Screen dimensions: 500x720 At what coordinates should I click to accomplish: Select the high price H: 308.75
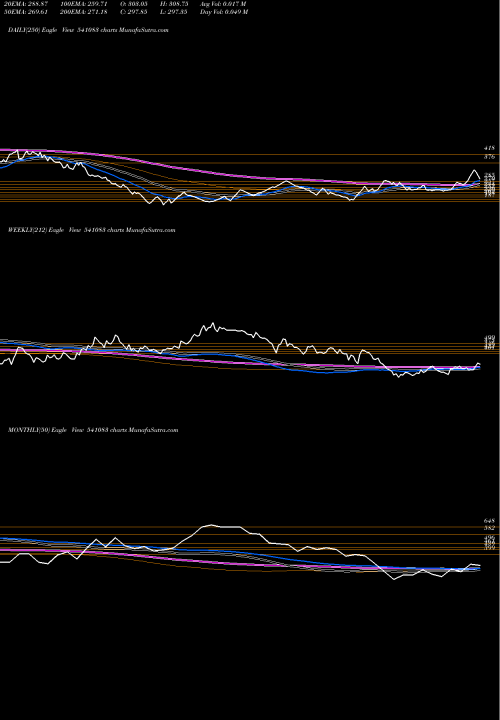(172, 4)
